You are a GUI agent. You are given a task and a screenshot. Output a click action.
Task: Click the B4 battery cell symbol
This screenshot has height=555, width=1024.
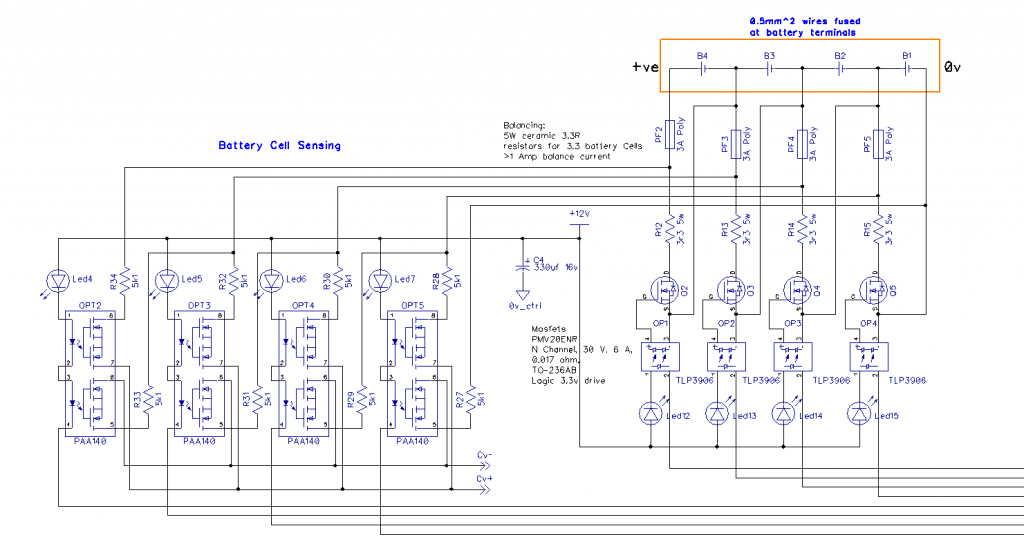click(x=702, y=69)
